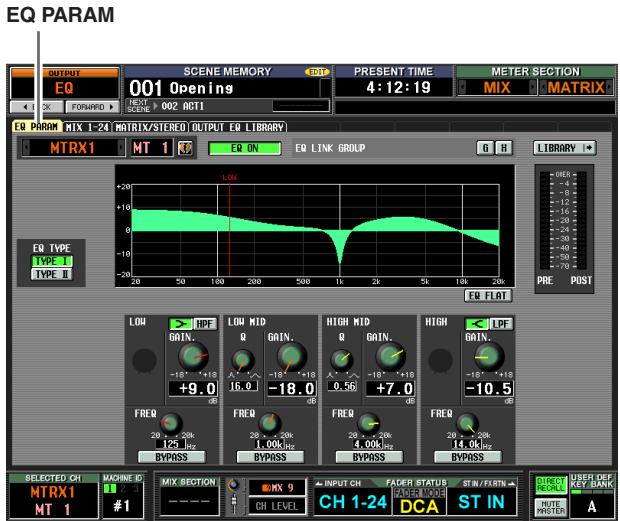620x521 pixels.
Task: Click the LOW gain value +9.0
Action: tap(193, 389)
